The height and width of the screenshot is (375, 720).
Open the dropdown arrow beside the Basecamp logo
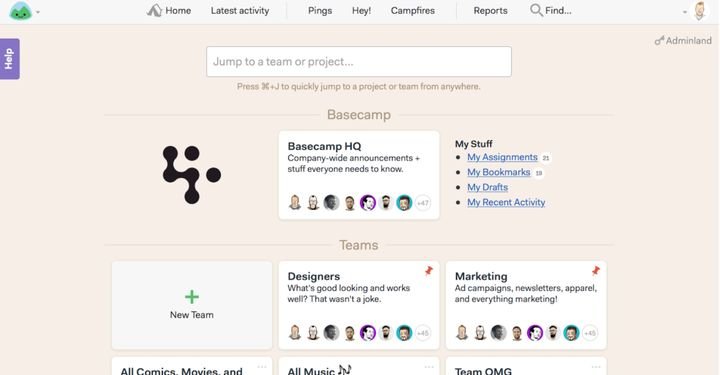(38, 12)
